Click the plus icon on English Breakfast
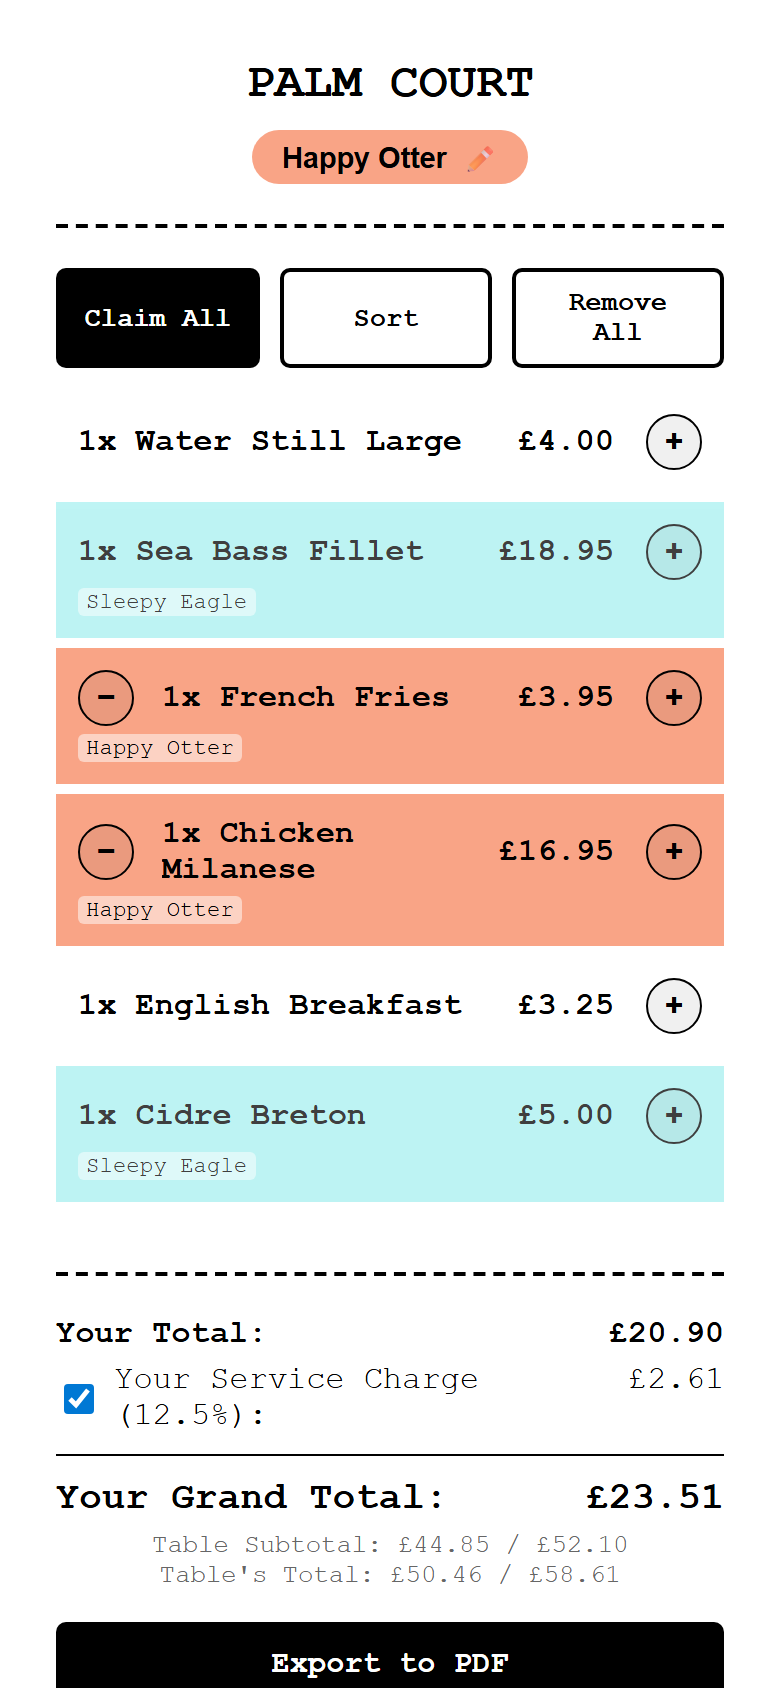Image resolution: width=780 pixels, height=1688 pixels. click(x=673, y=1005)
